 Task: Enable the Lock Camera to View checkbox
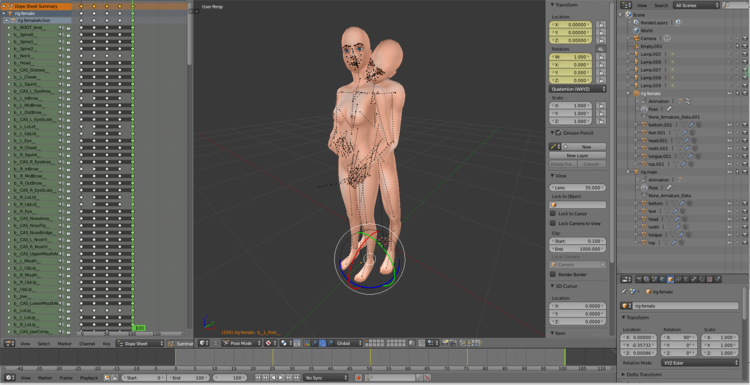[x=553, y=223]
